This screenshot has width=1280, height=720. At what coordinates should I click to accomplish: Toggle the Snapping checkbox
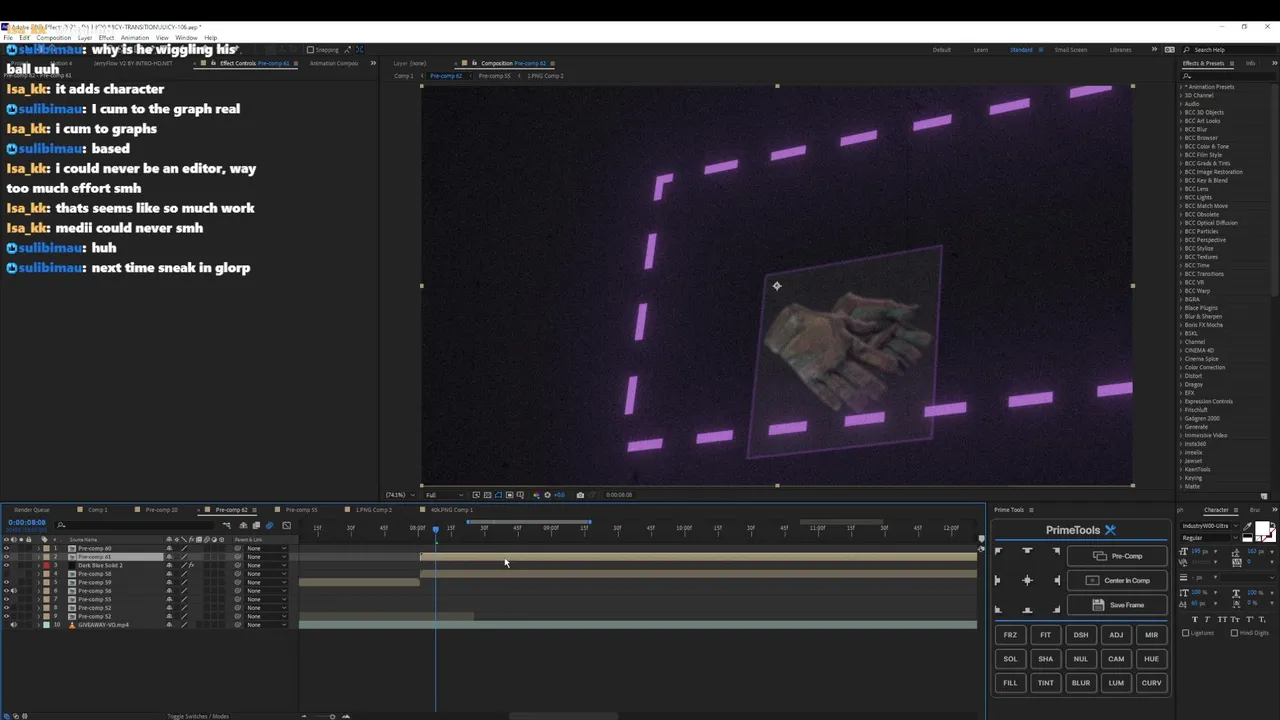pyautogui.click(x=310, y=49)
